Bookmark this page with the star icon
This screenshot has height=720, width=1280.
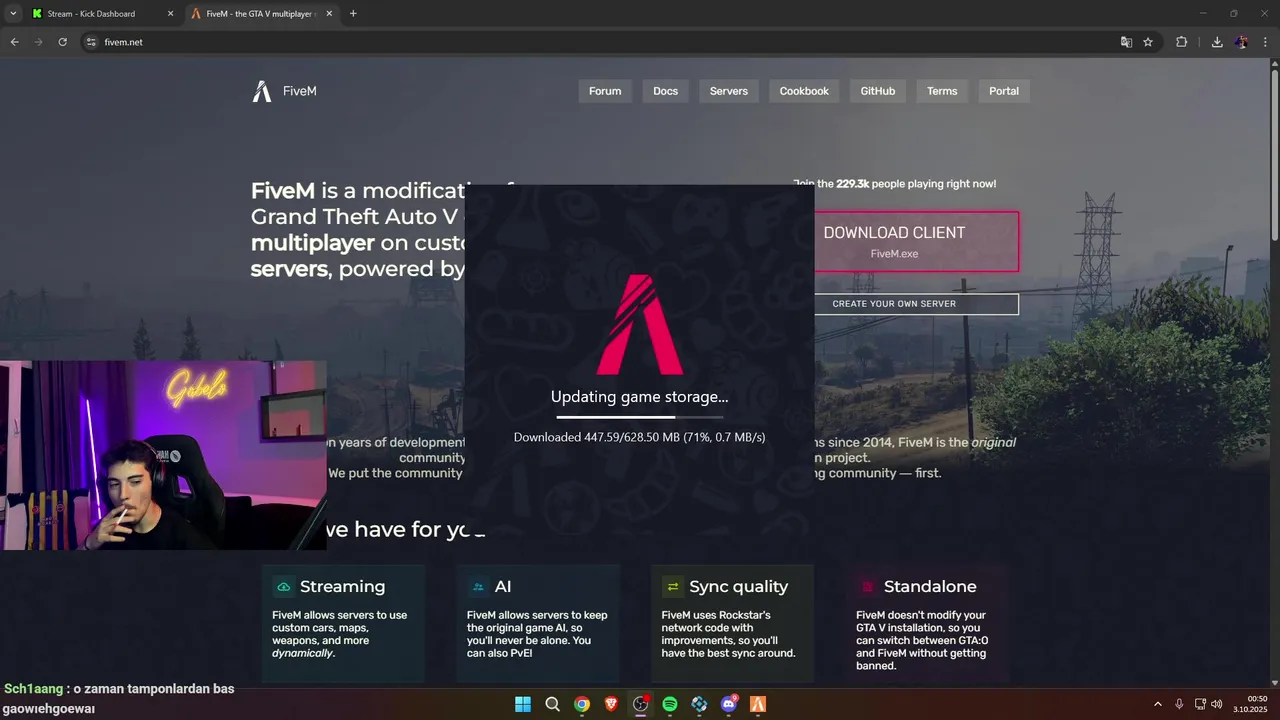click(x=1148, y=42)
